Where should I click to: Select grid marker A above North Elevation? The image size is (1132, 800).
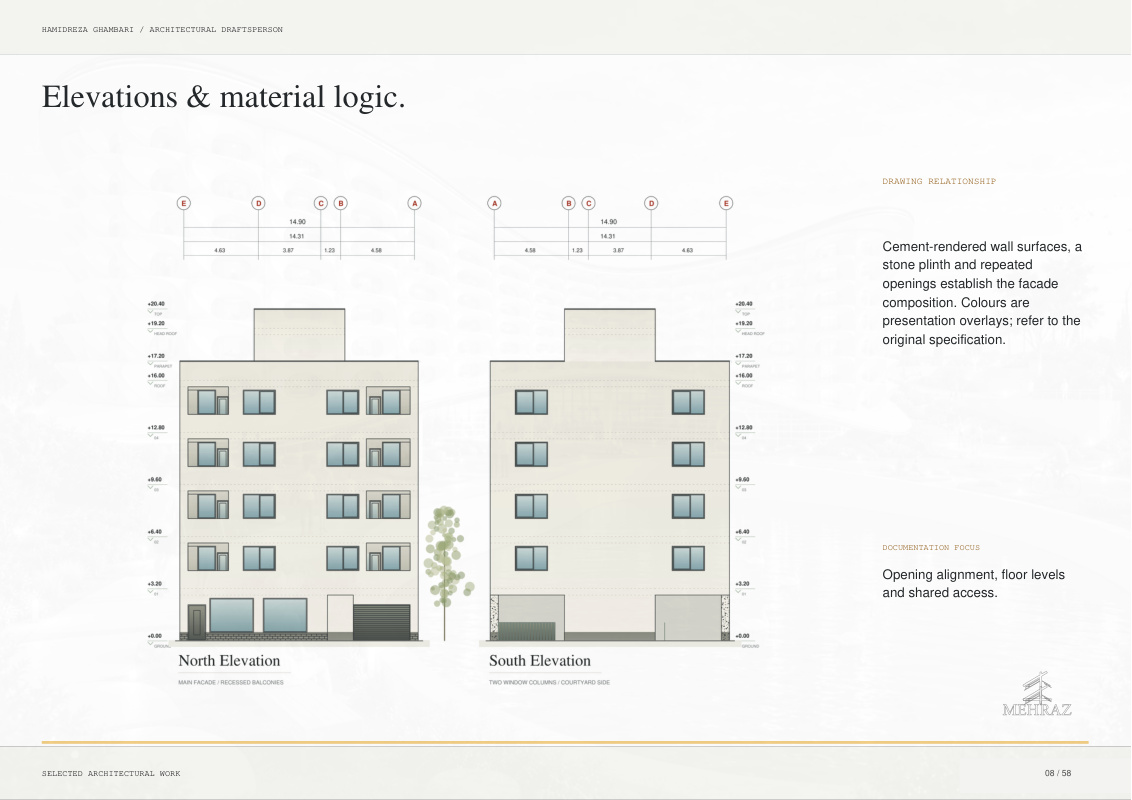tap(414, 204)
